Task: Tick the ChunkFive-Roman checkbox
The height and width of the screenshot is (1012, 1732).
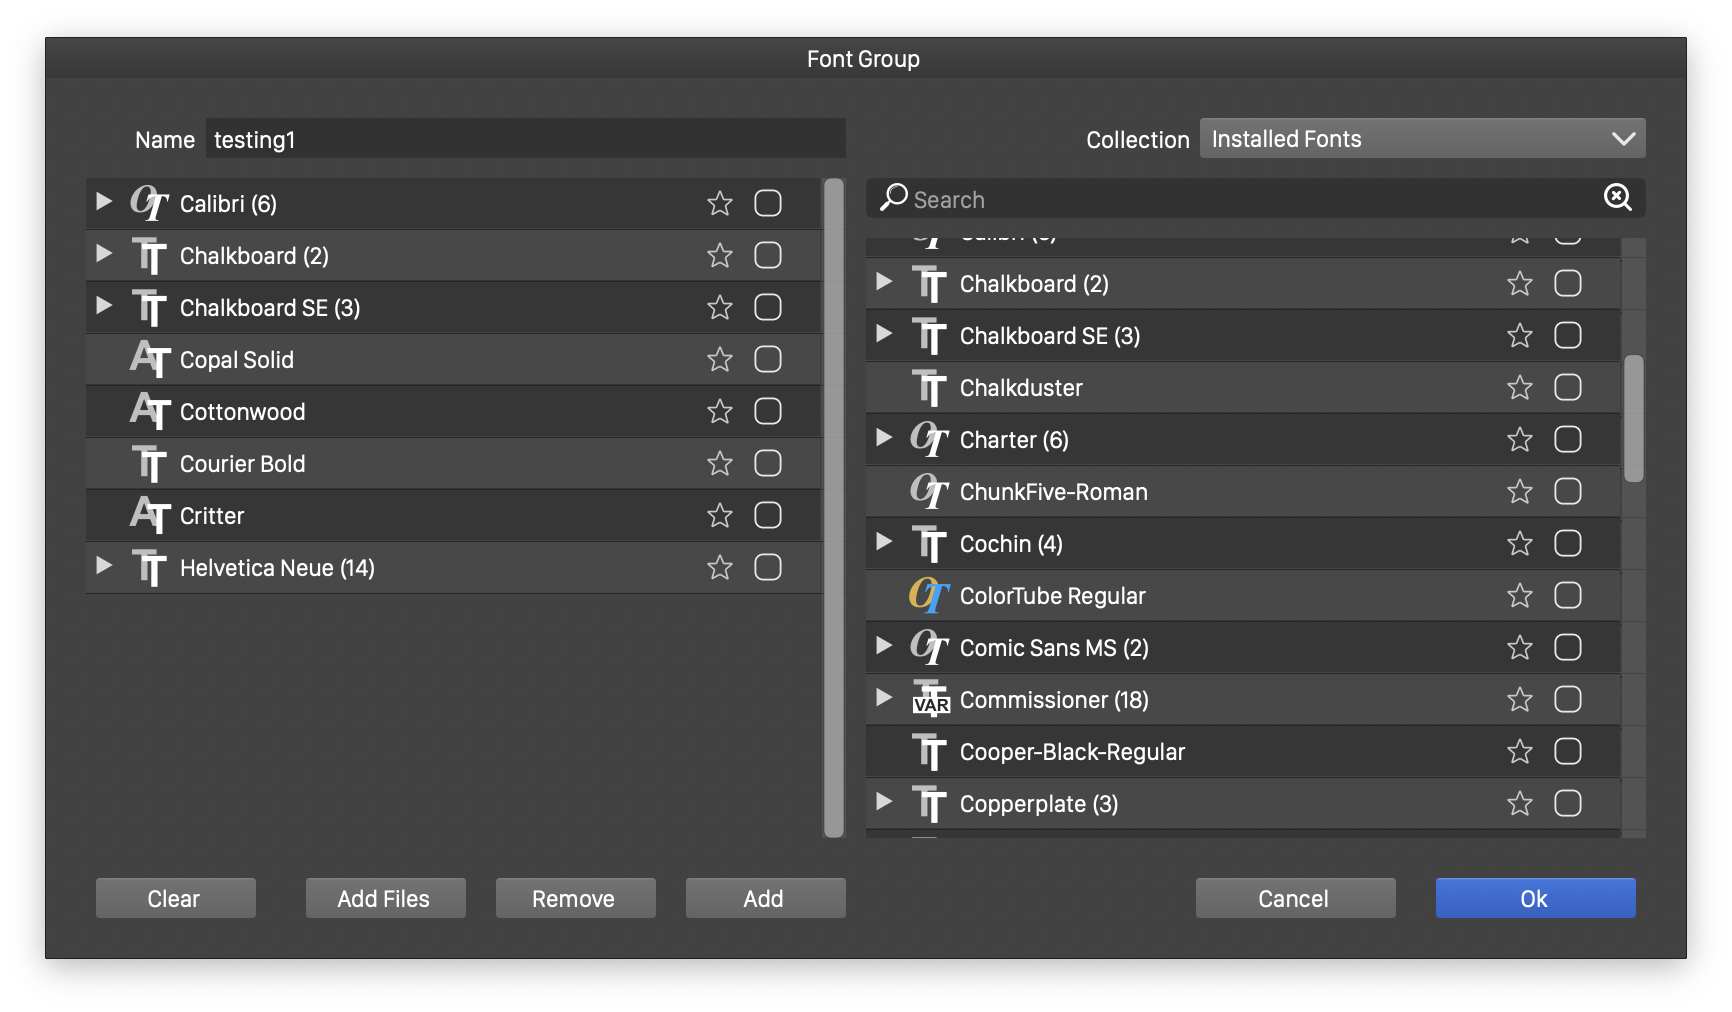Action: tap(1567, 491)
